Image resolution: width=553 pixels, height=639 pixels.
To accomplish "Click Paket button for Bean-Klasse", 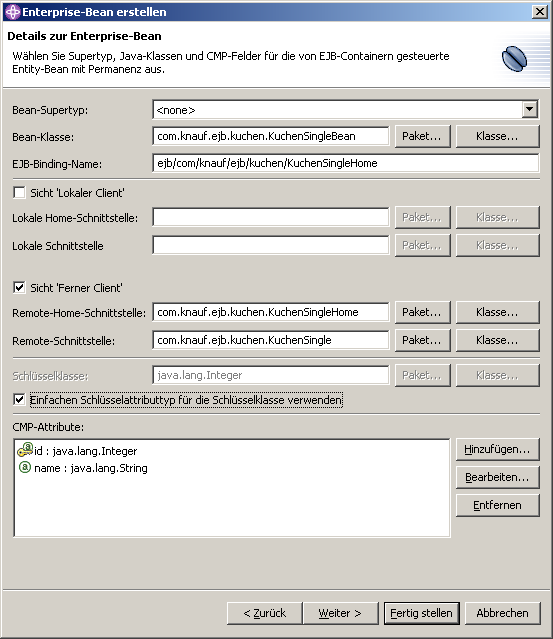I will click(x=423, y=136).
